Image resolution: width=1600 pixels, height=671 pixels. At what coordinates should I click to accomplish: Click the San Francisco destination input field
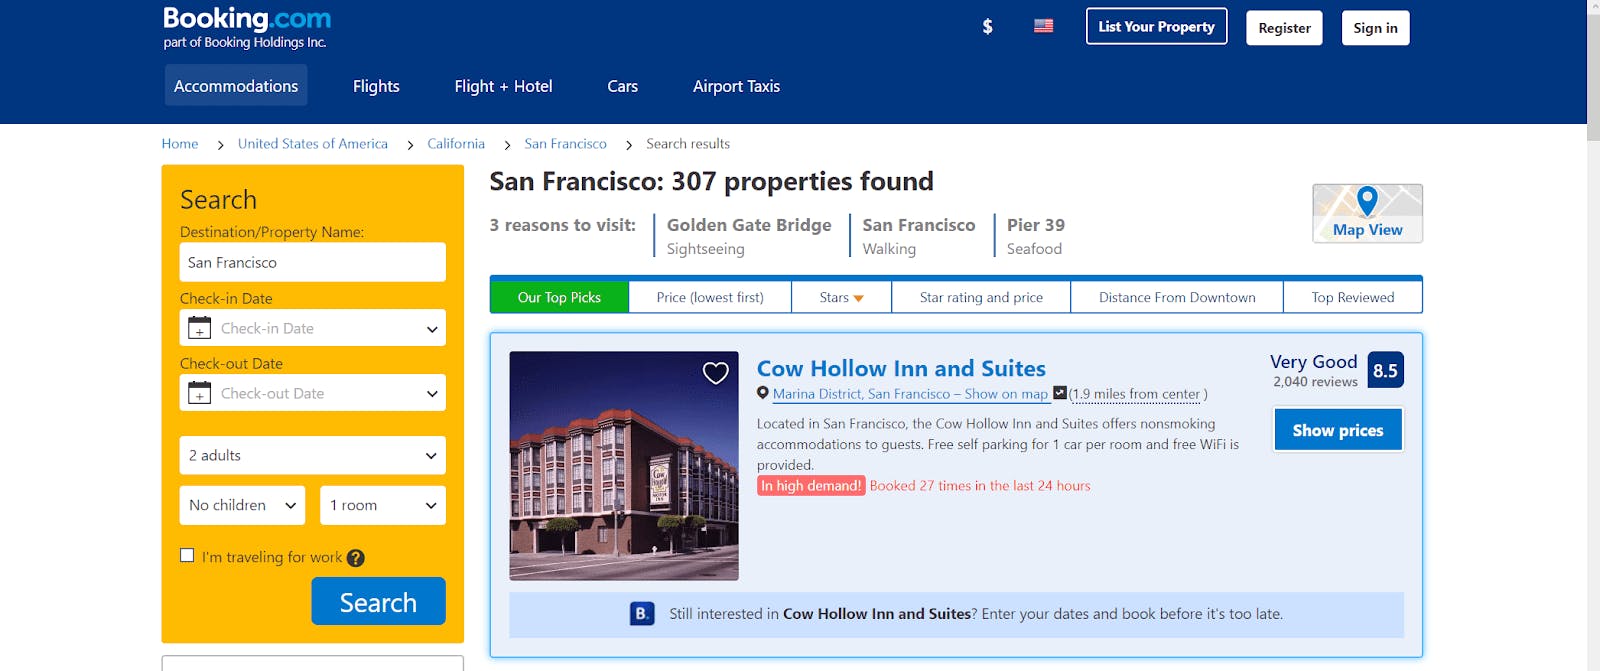click(x=312, y=262)
